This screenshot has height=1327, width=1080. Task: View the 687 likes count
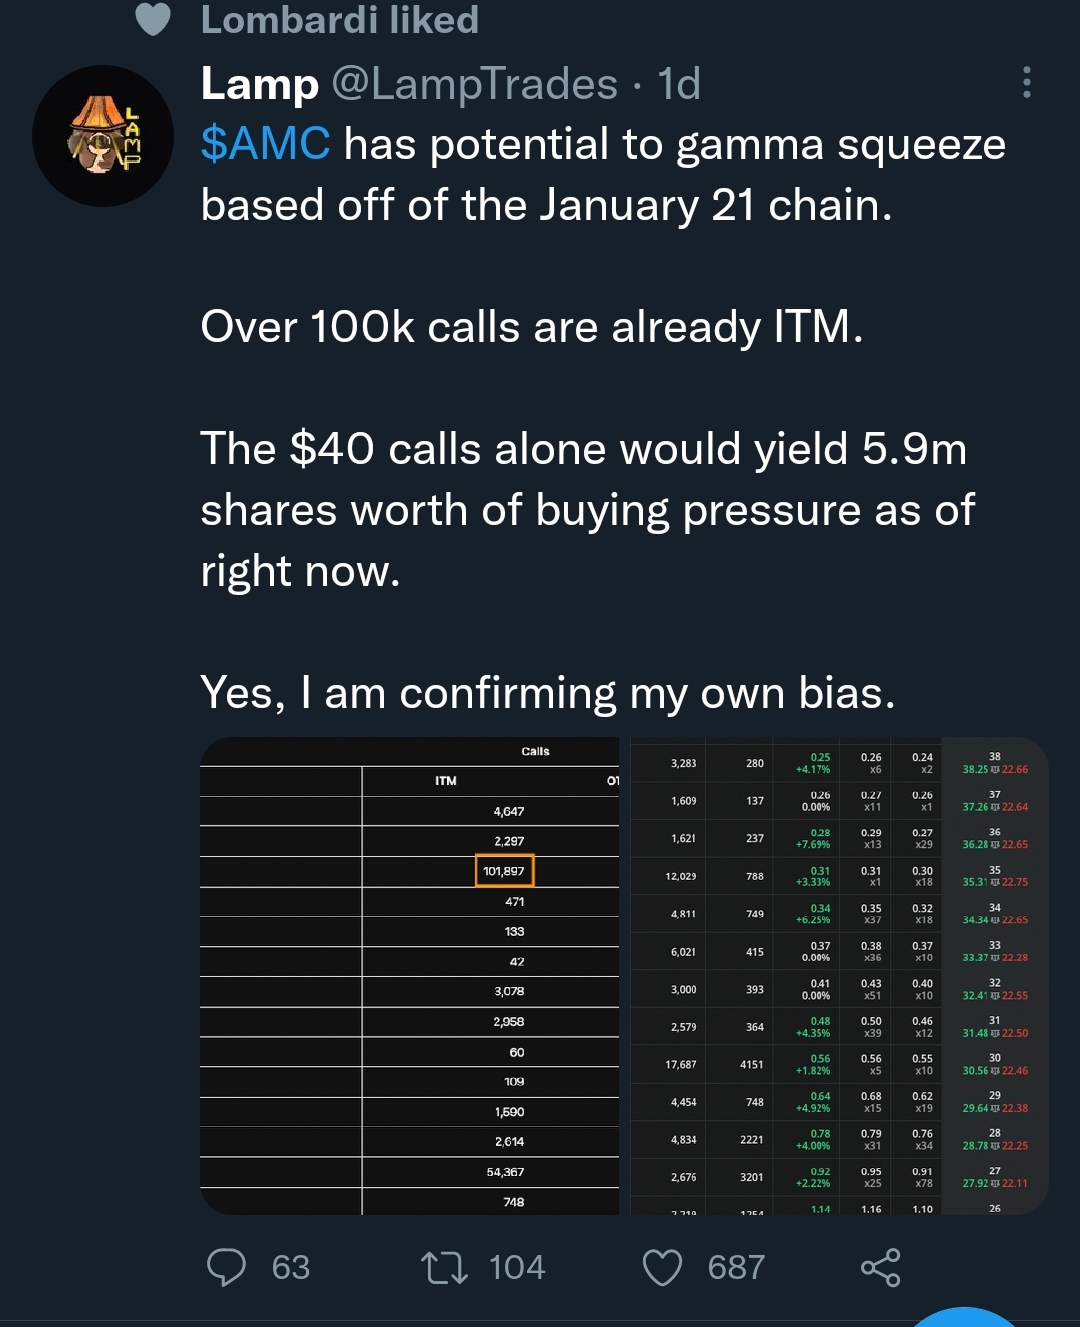(x=736, y=1268)
